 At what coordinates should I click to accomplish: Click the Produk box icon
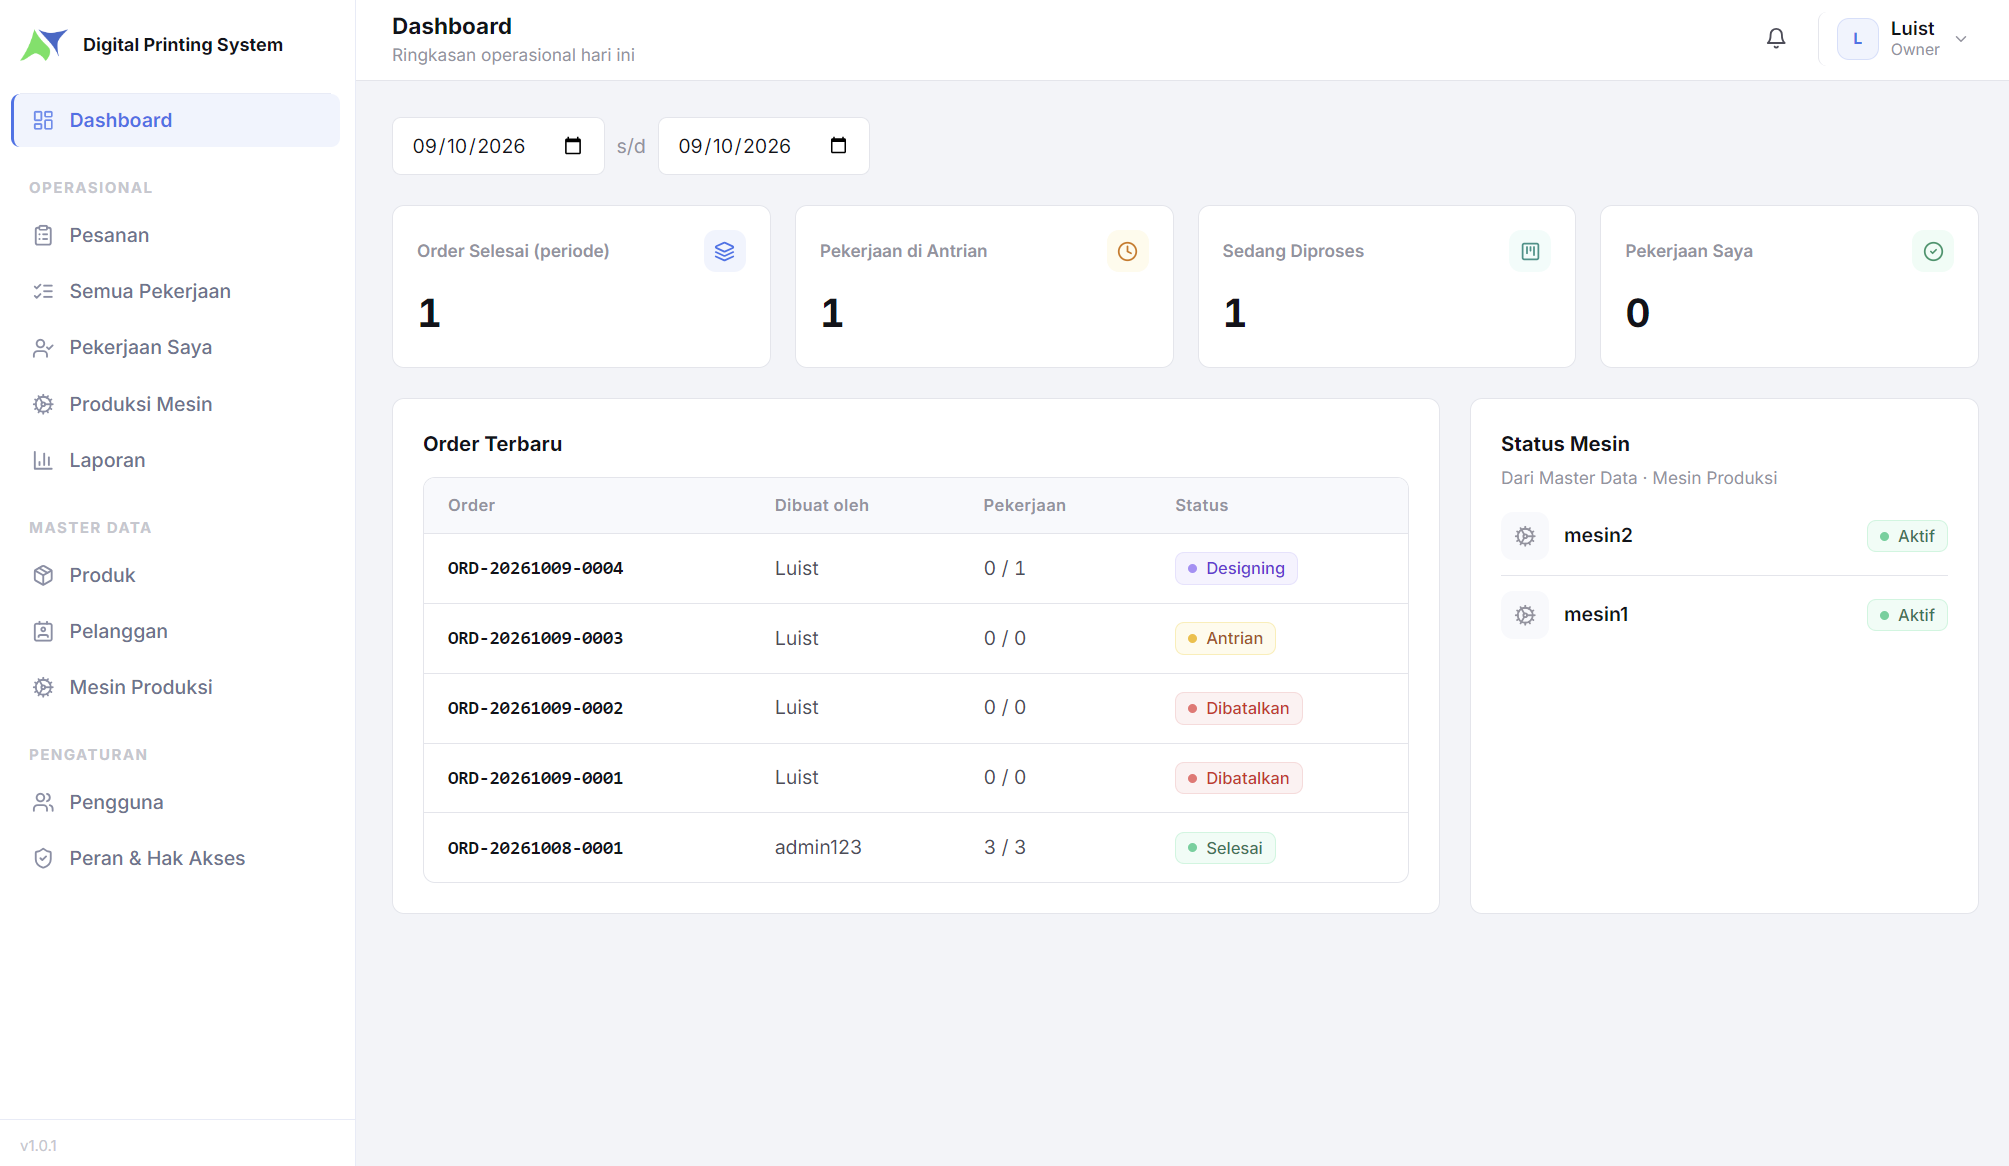(43, 575)
